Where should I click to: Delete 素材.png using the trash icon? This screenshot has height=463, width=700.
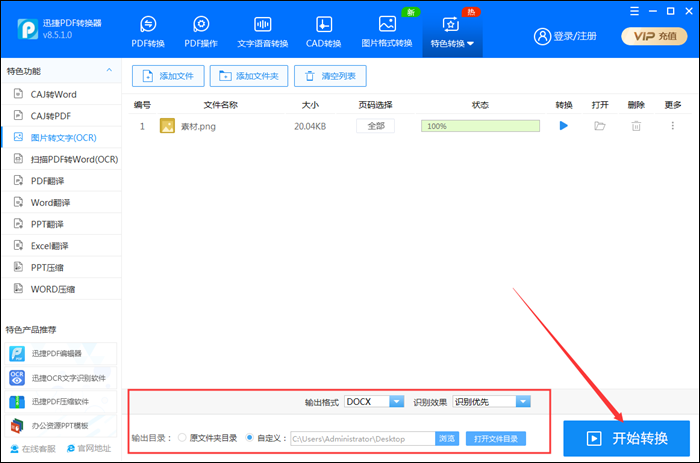click(x=636, y=126)
